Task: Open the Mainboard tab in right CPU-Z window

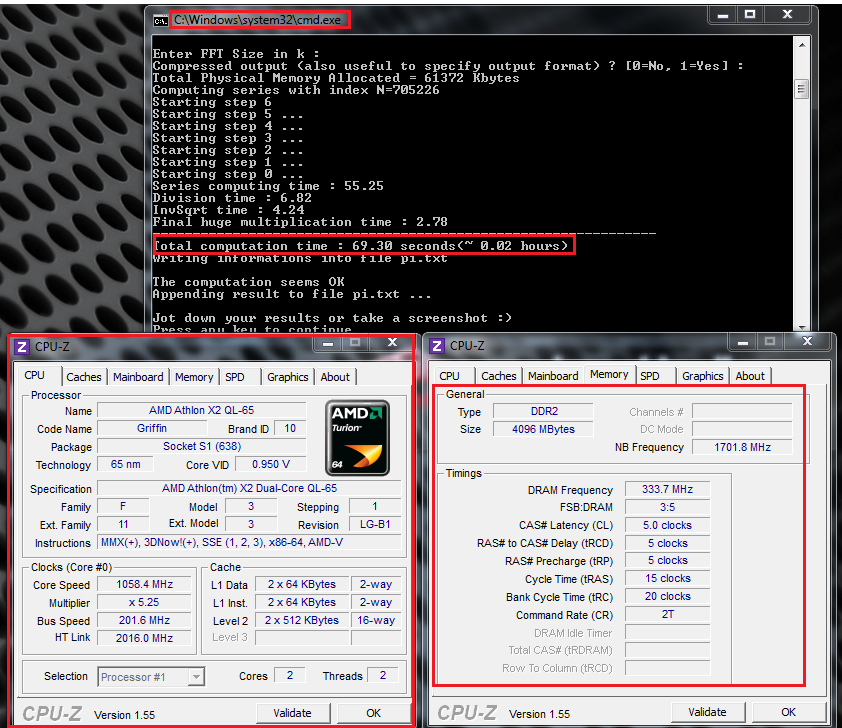Action: point(553,376)
